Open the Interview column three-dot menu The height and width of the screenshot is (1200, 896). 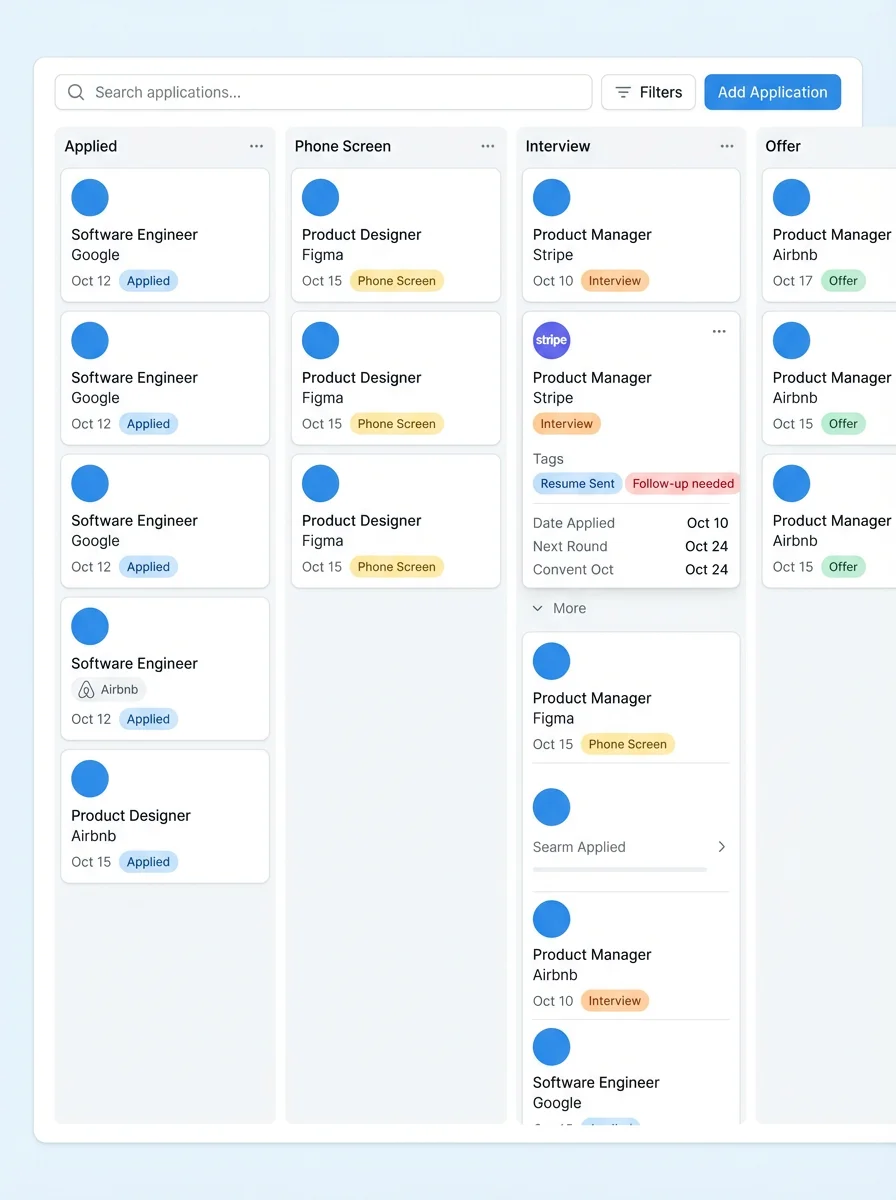(x=727, y=146)
